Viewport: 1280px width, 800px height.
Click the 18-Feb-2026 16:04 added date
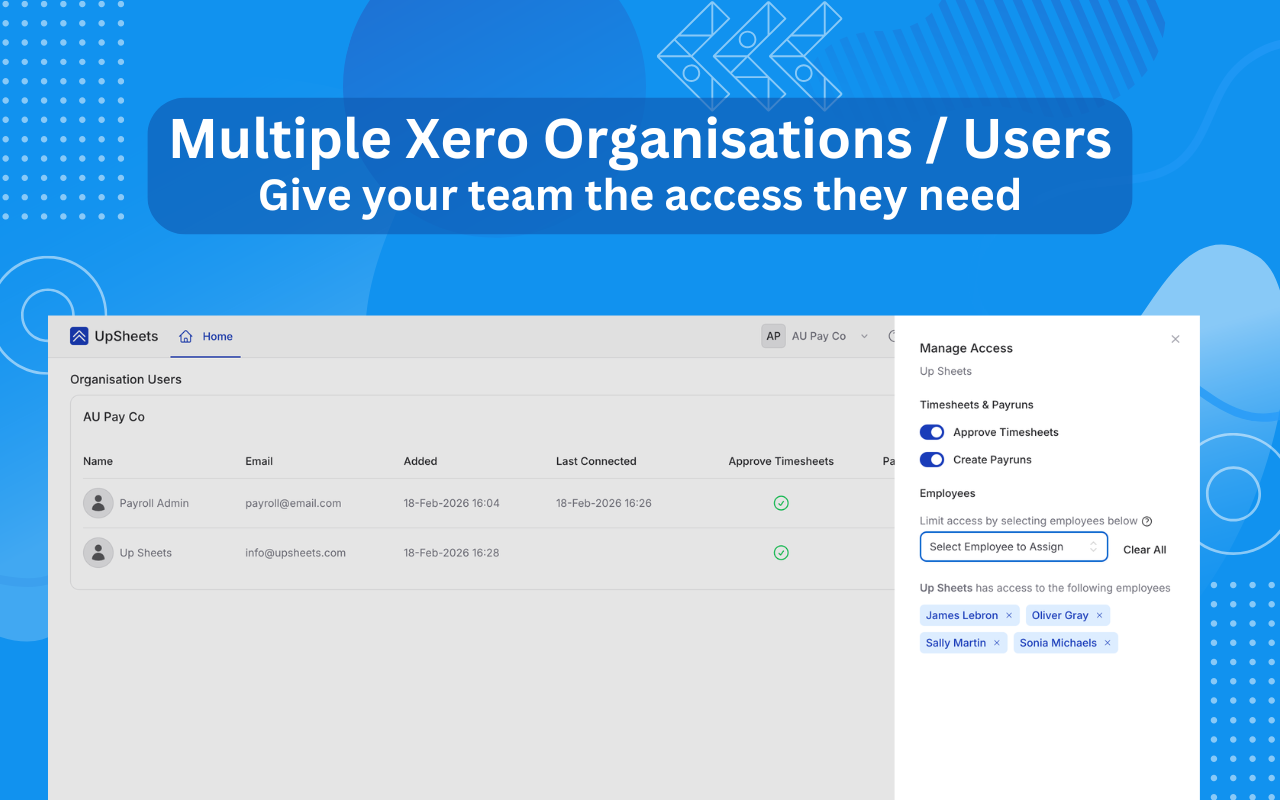(x=451, y=503)
